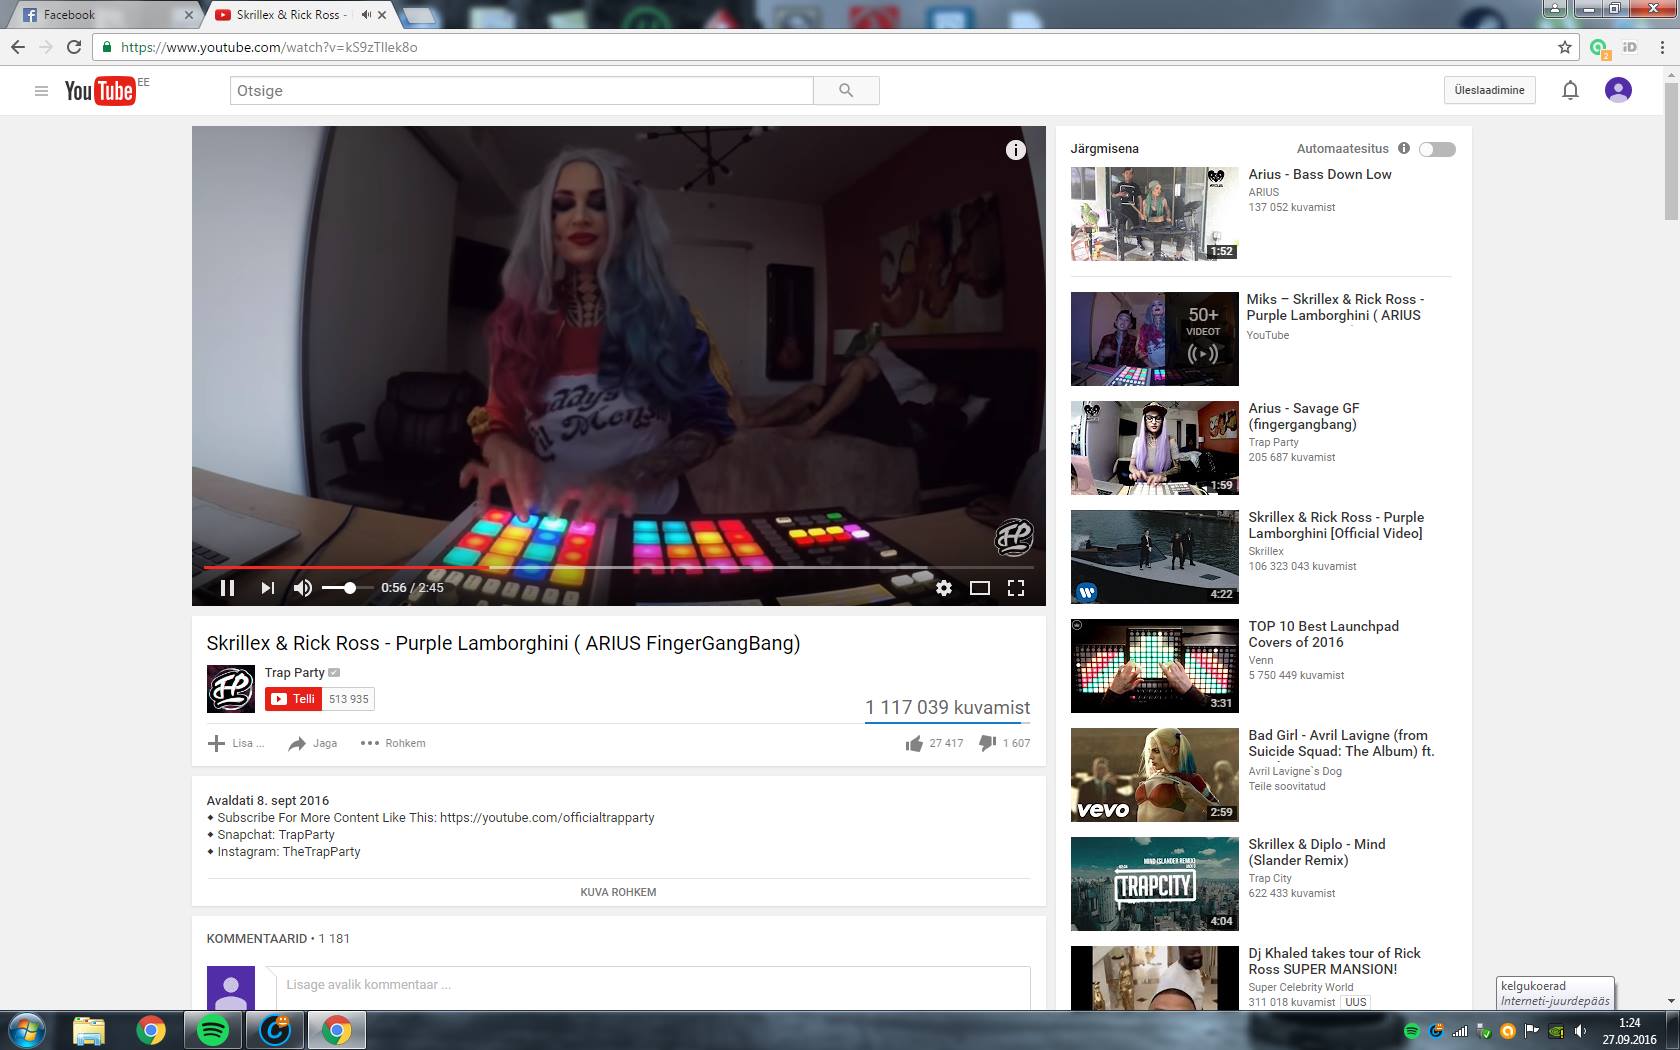Image resolution: width=1680 pixels, height=1050 pixels.
Task: Add video to playlist via Lisa
Action: point(236,743)
